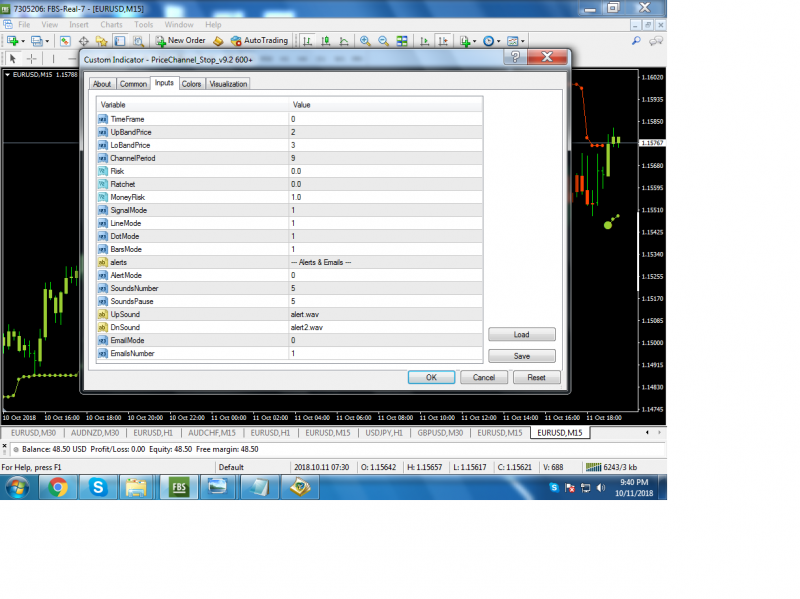Open the MetaEditor yellow book icon
Image resolution: width=800 pixels, height=599 pixels.
coord(218,41)
